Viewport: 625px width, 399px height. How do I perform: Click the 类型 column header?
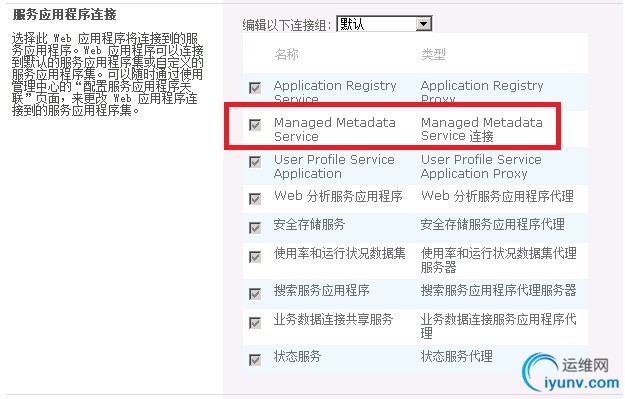coord(433,54)
